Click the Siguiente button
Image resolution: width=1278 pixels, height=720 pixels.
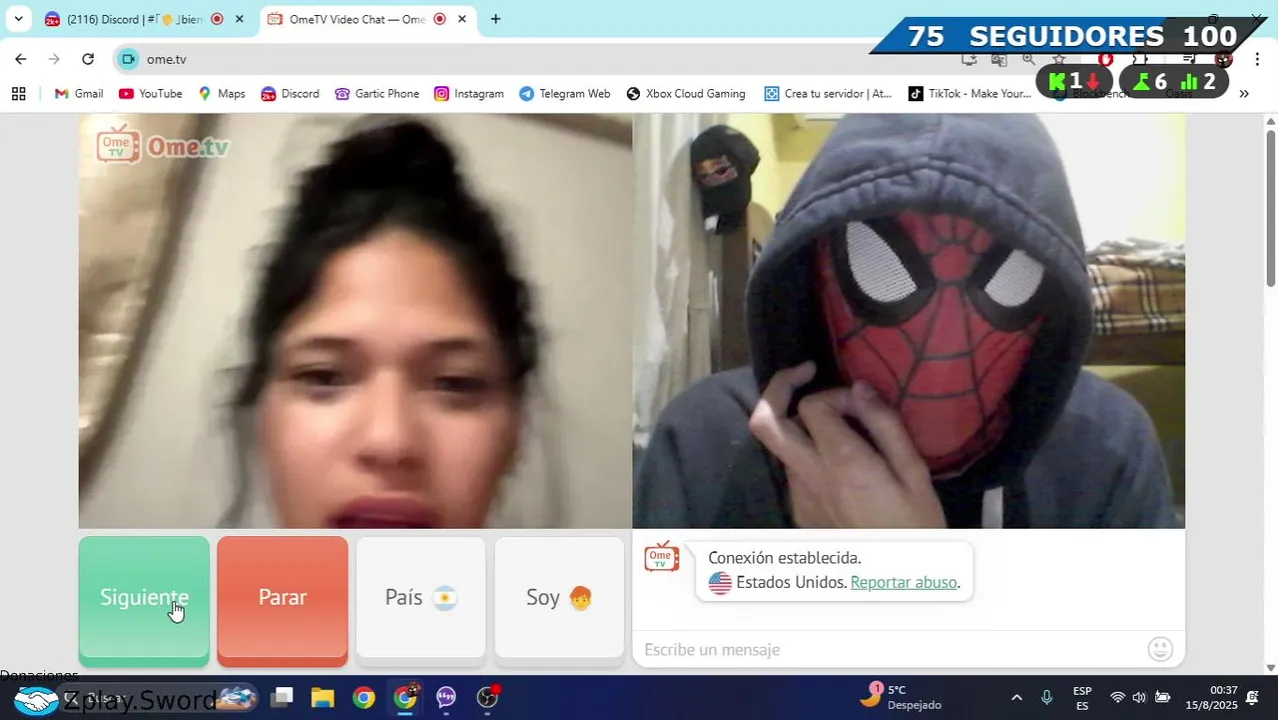click(144, 600)
